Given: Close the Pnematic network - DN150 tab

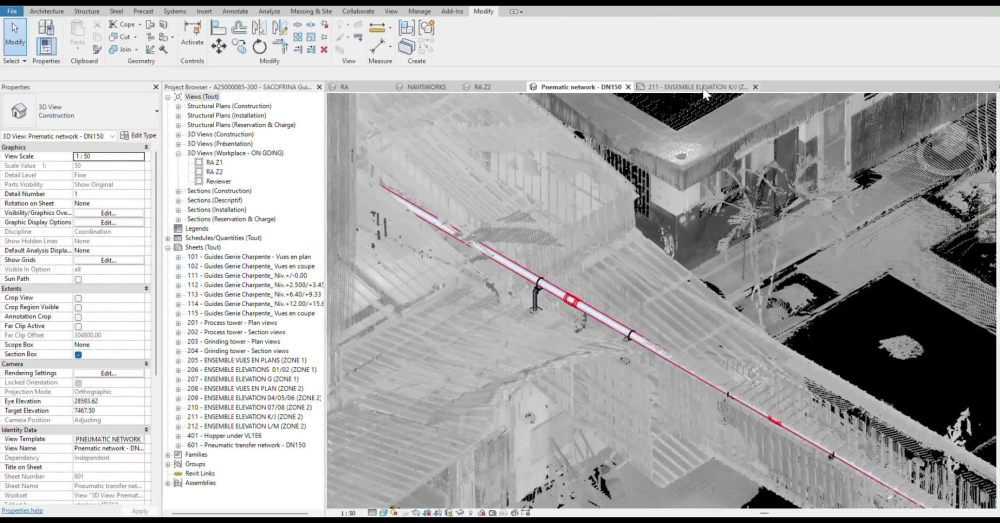Looking at the screenshot, I should (628, 87).
